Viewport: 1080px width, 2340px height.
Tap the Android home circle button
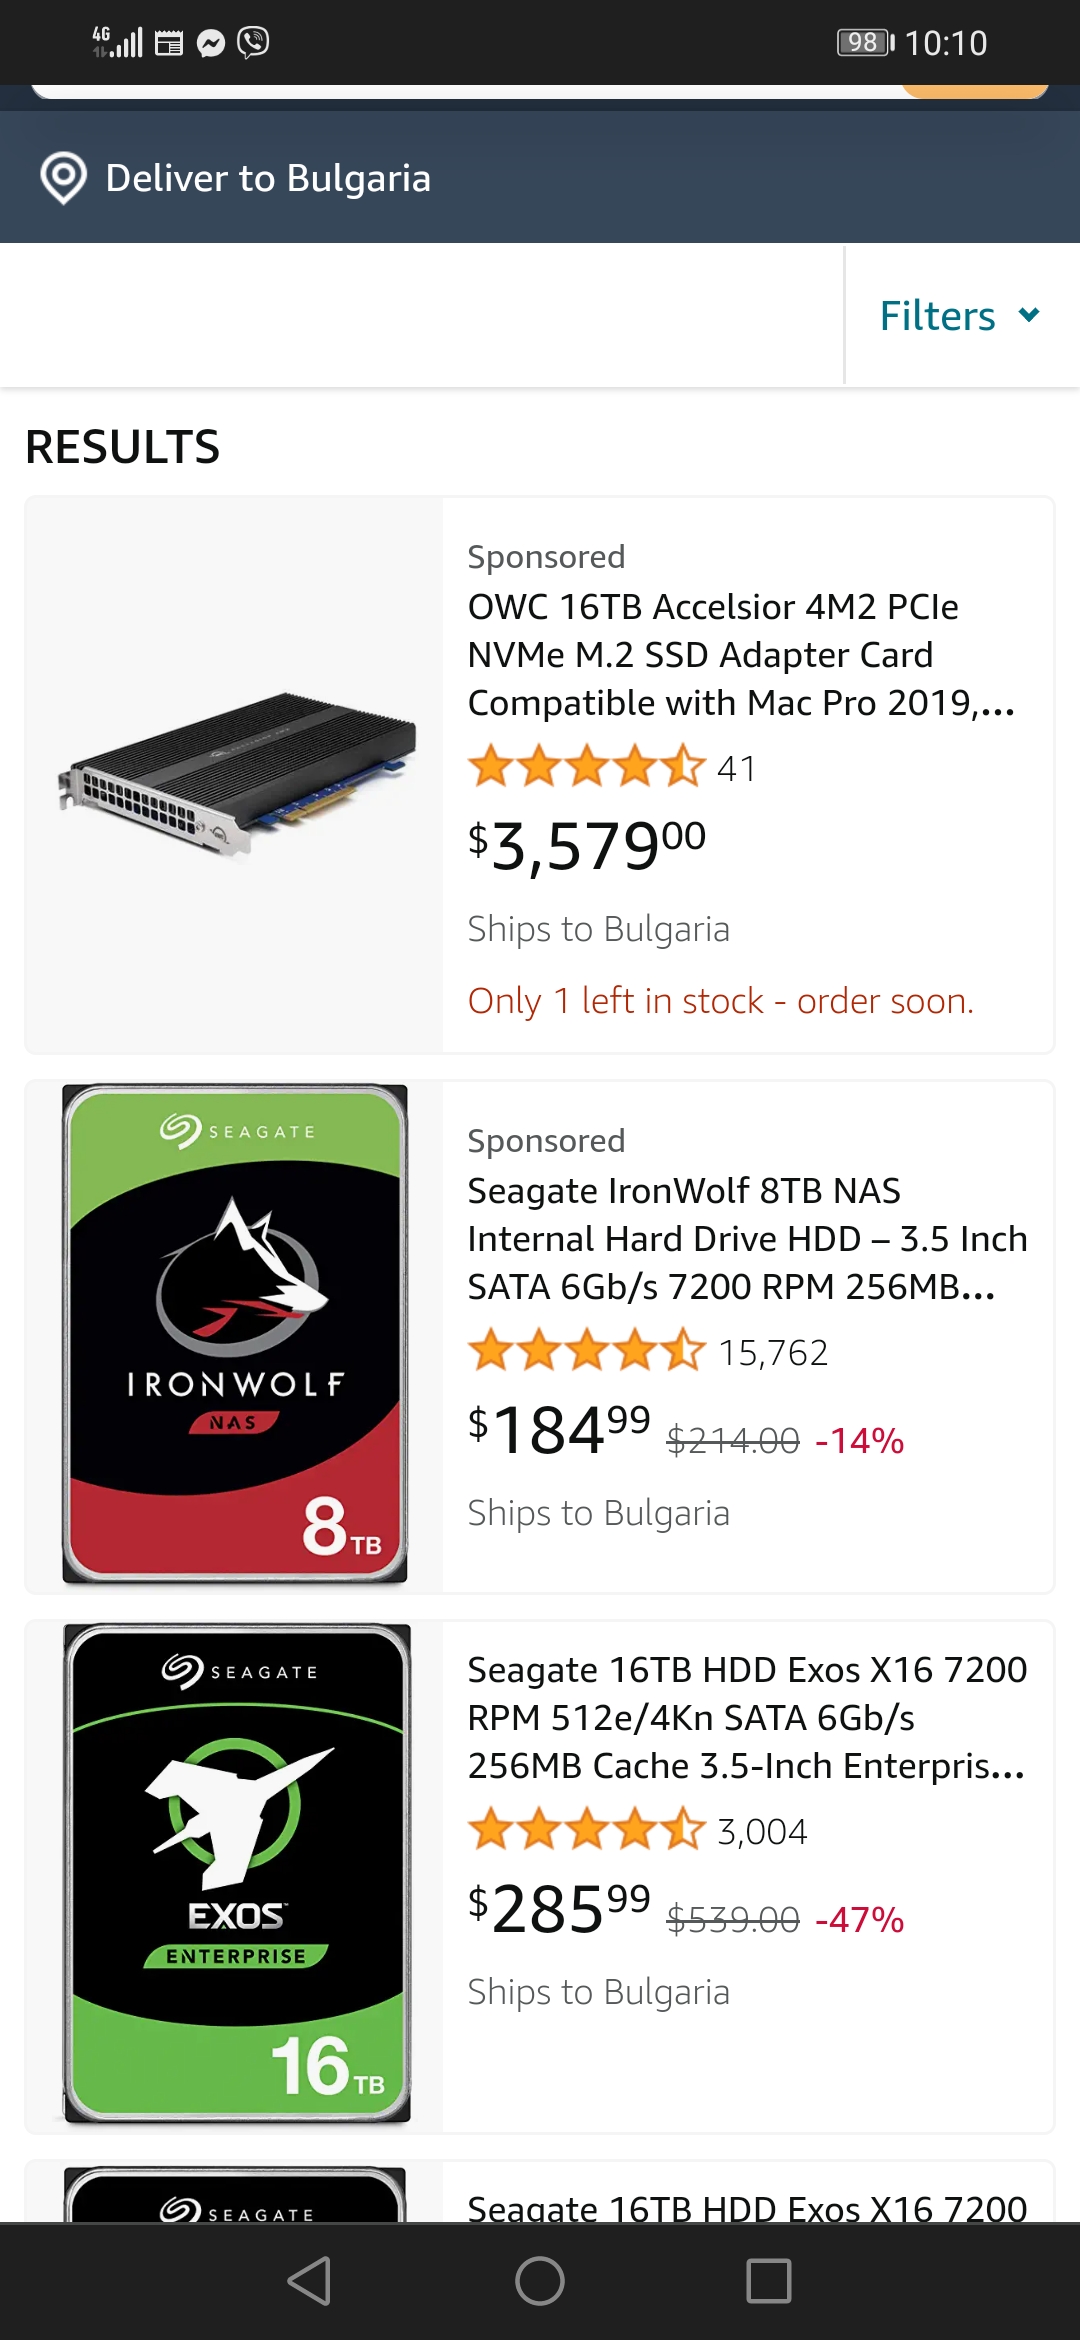pyautogui.click(x=540, y=2281)
